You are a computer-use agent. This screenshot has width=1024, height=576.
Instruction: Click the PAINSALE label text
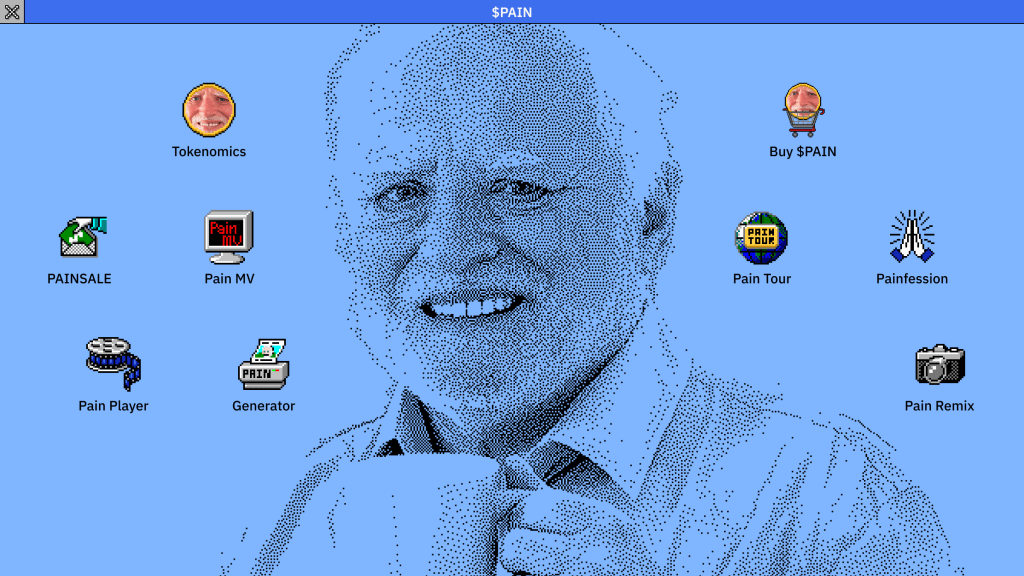[79, 279]
